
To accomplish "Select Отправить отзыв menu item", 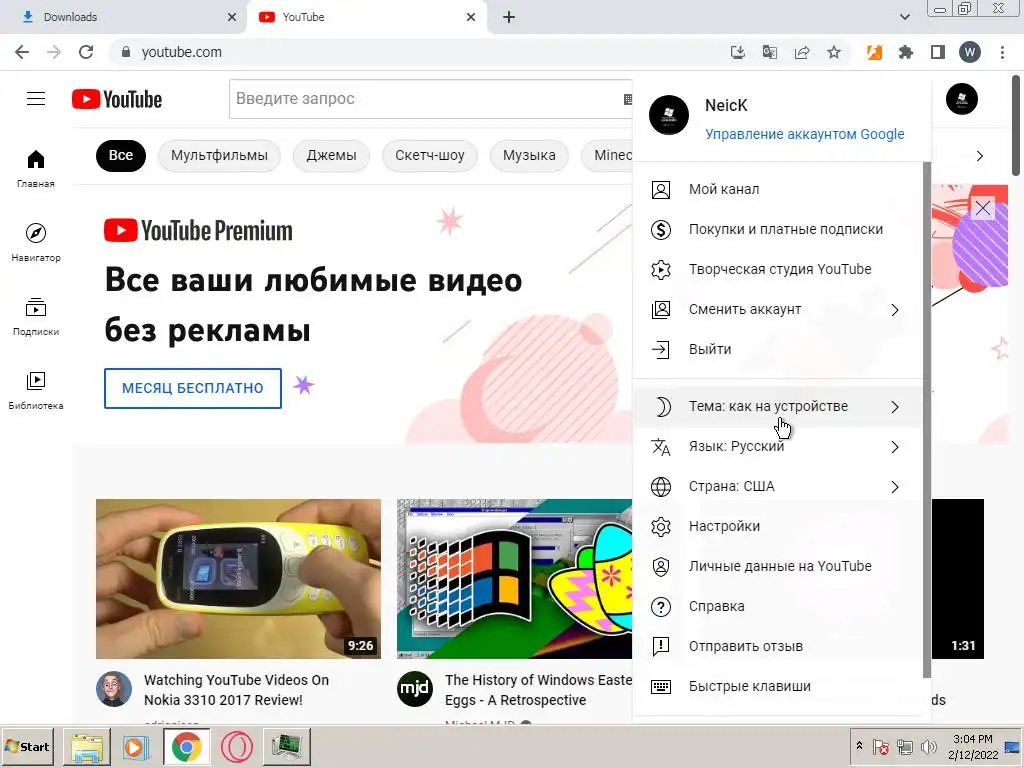I will point(777,647).
